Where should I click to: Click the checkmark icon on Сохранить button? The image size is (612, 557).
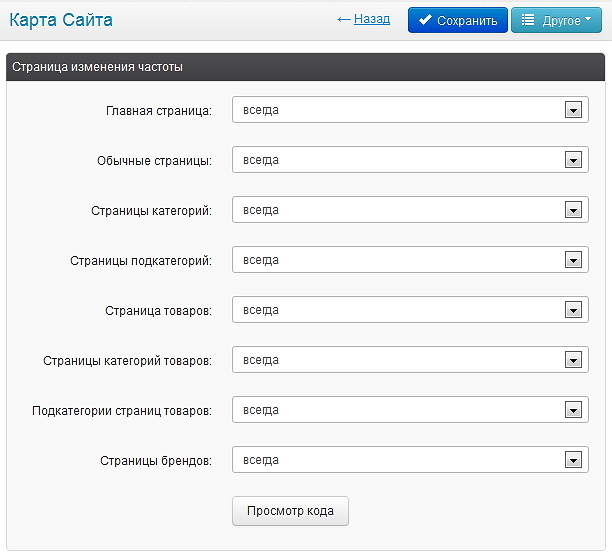coord(425,20)
